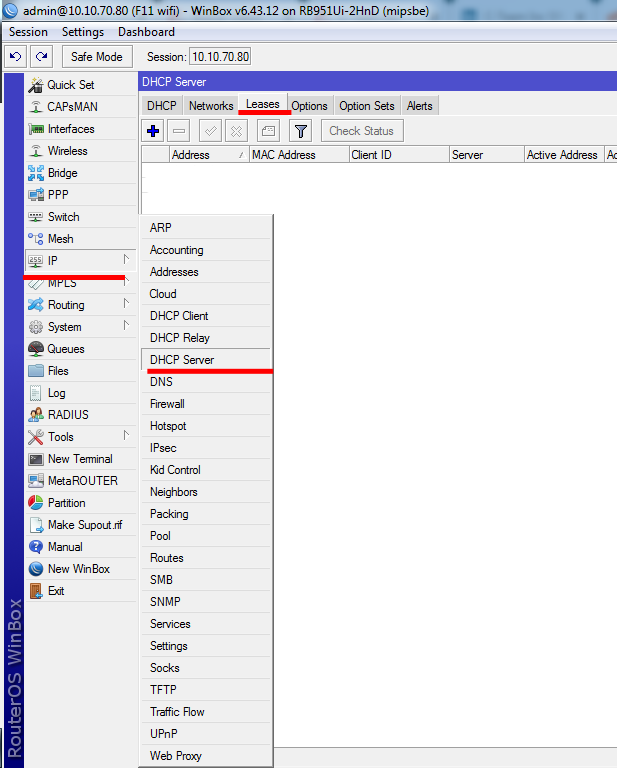
Task: Open the Session menu
Action: click(28, 32)
